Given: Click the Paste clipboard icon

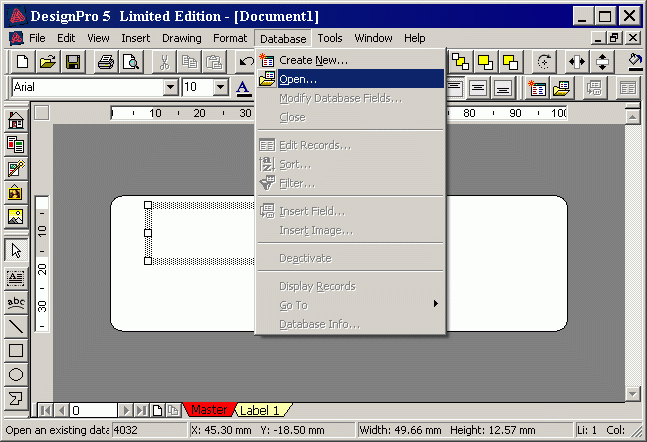Looking at the screenshot, I should [215, 62].
